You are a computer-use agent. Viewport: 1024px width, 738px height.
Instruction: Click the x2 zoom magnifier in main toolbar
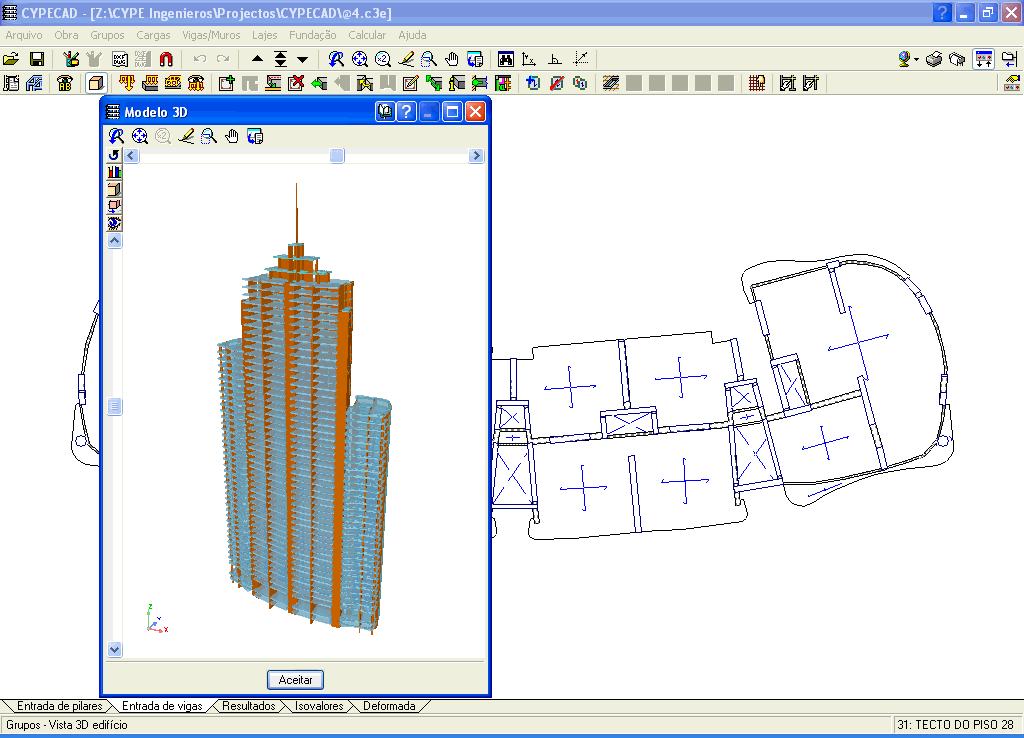383,59
